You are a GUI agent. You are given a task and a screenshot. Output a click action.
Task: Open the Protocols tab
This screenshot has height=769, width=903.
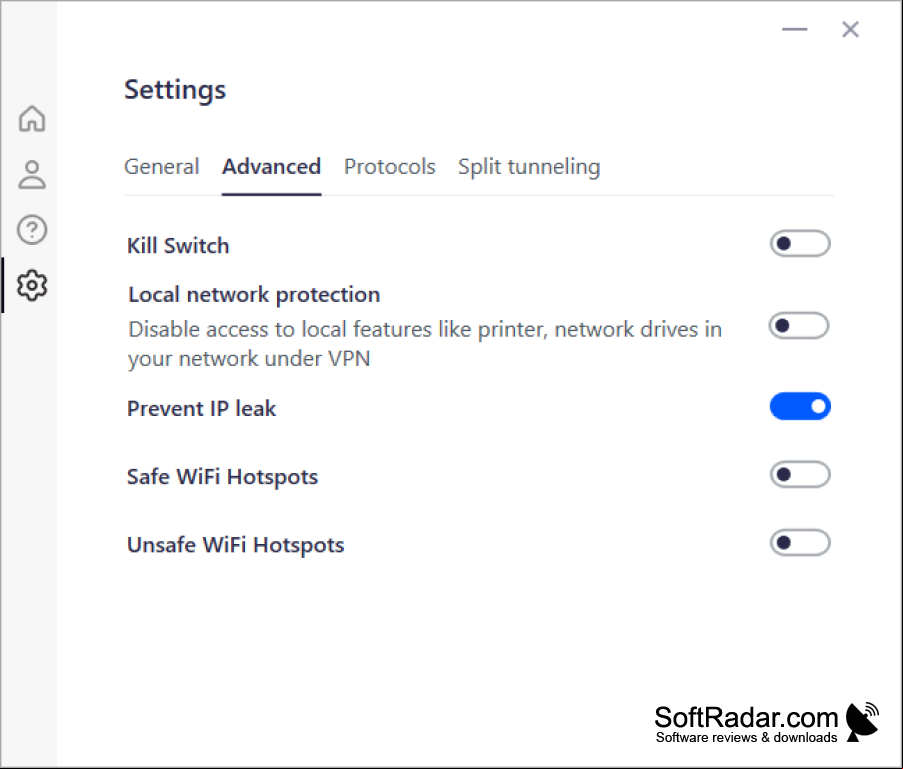pyautogui.click(x=389, y=167)
